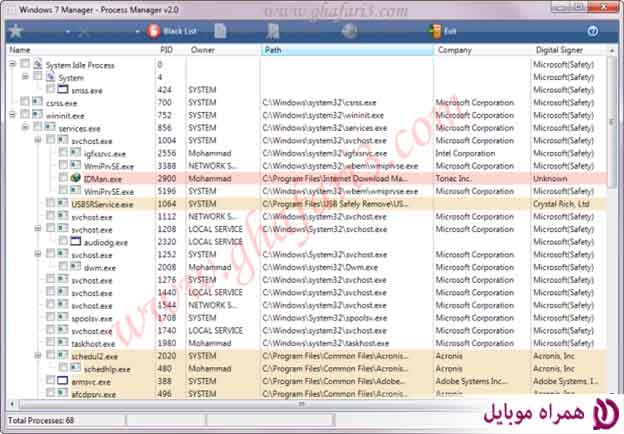Screen dimensions: 624x434
Task: Click the spoolsv.exe process icon
Action: click(x=62, y=317)
